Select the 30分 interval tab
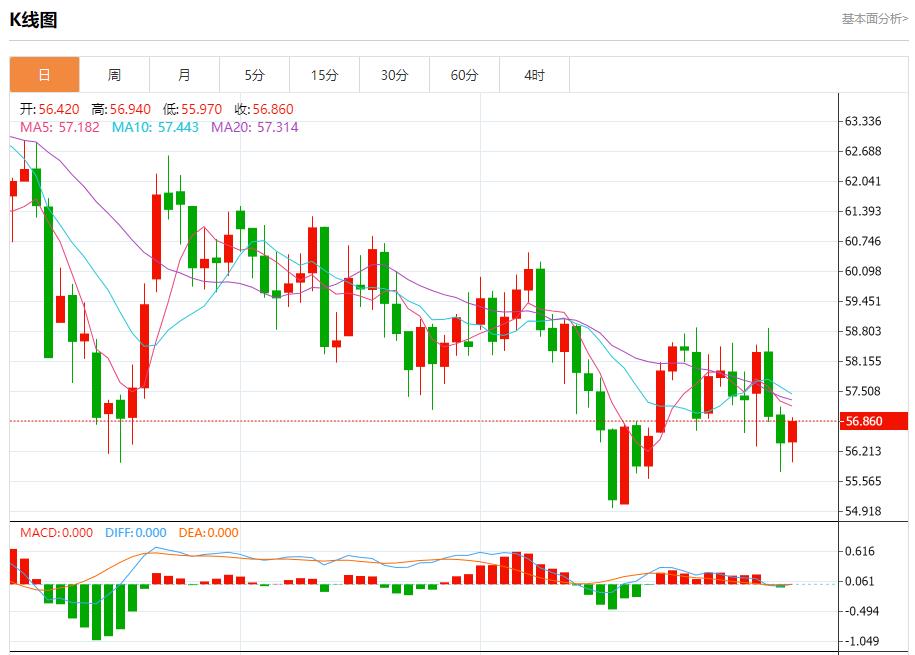This screenshot has width=915, height=655. click(x=394, y=75)
